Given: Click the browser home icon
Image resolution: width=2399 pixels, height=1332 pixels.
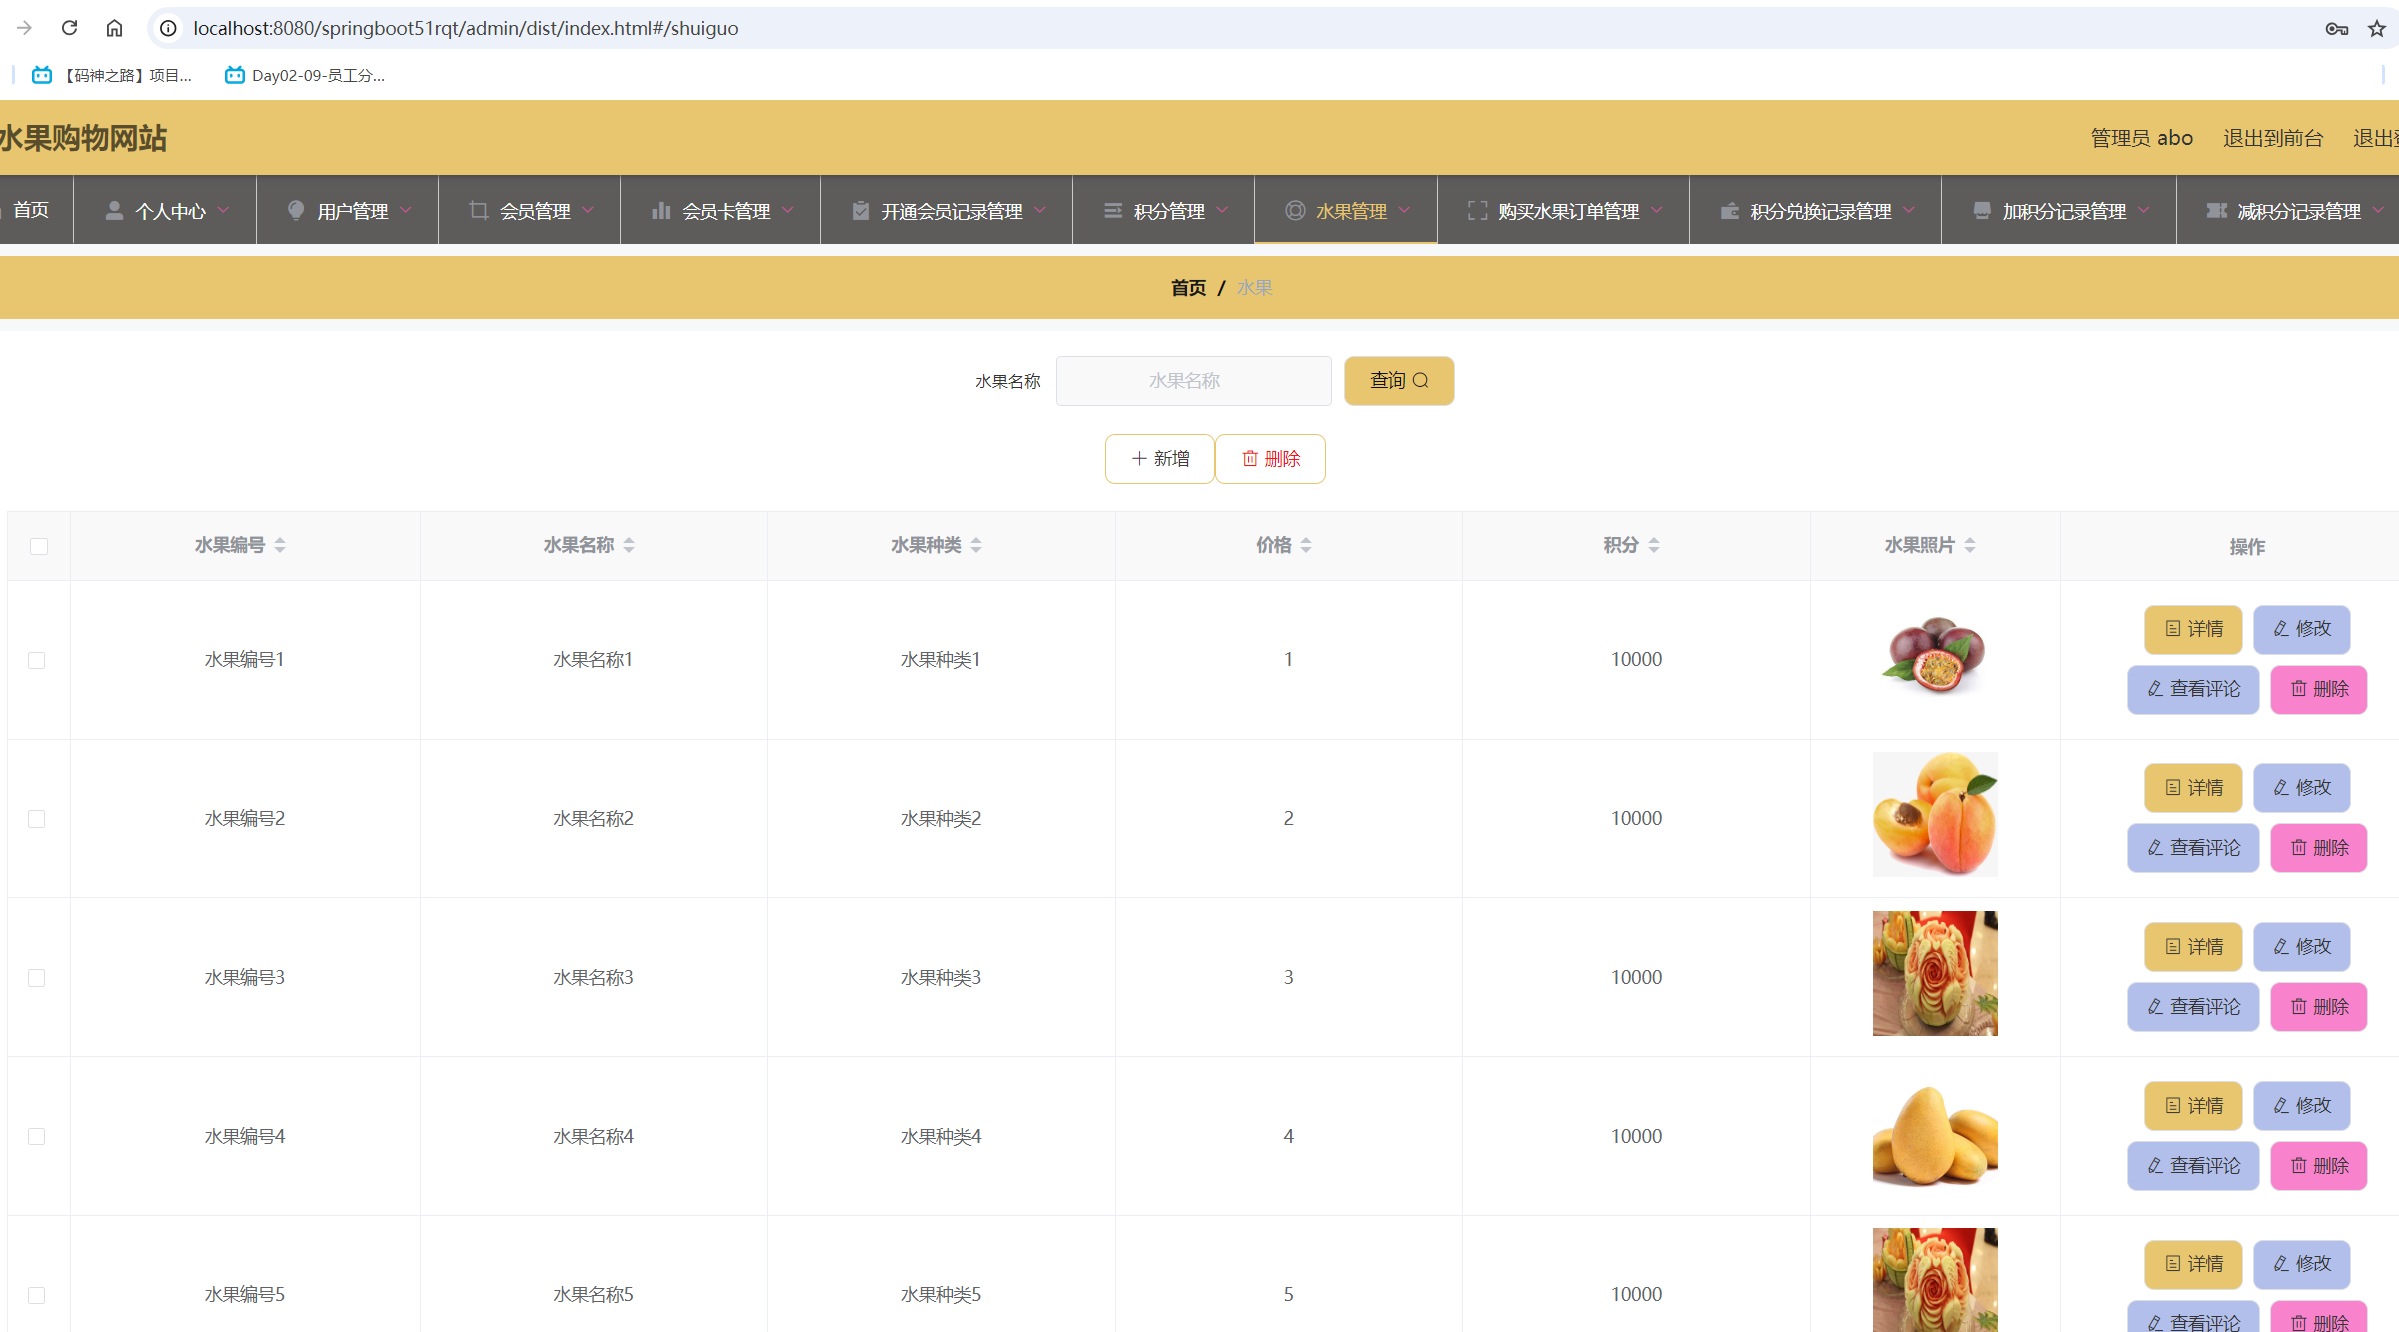Looking at the screenshot, I should [114, 28].
